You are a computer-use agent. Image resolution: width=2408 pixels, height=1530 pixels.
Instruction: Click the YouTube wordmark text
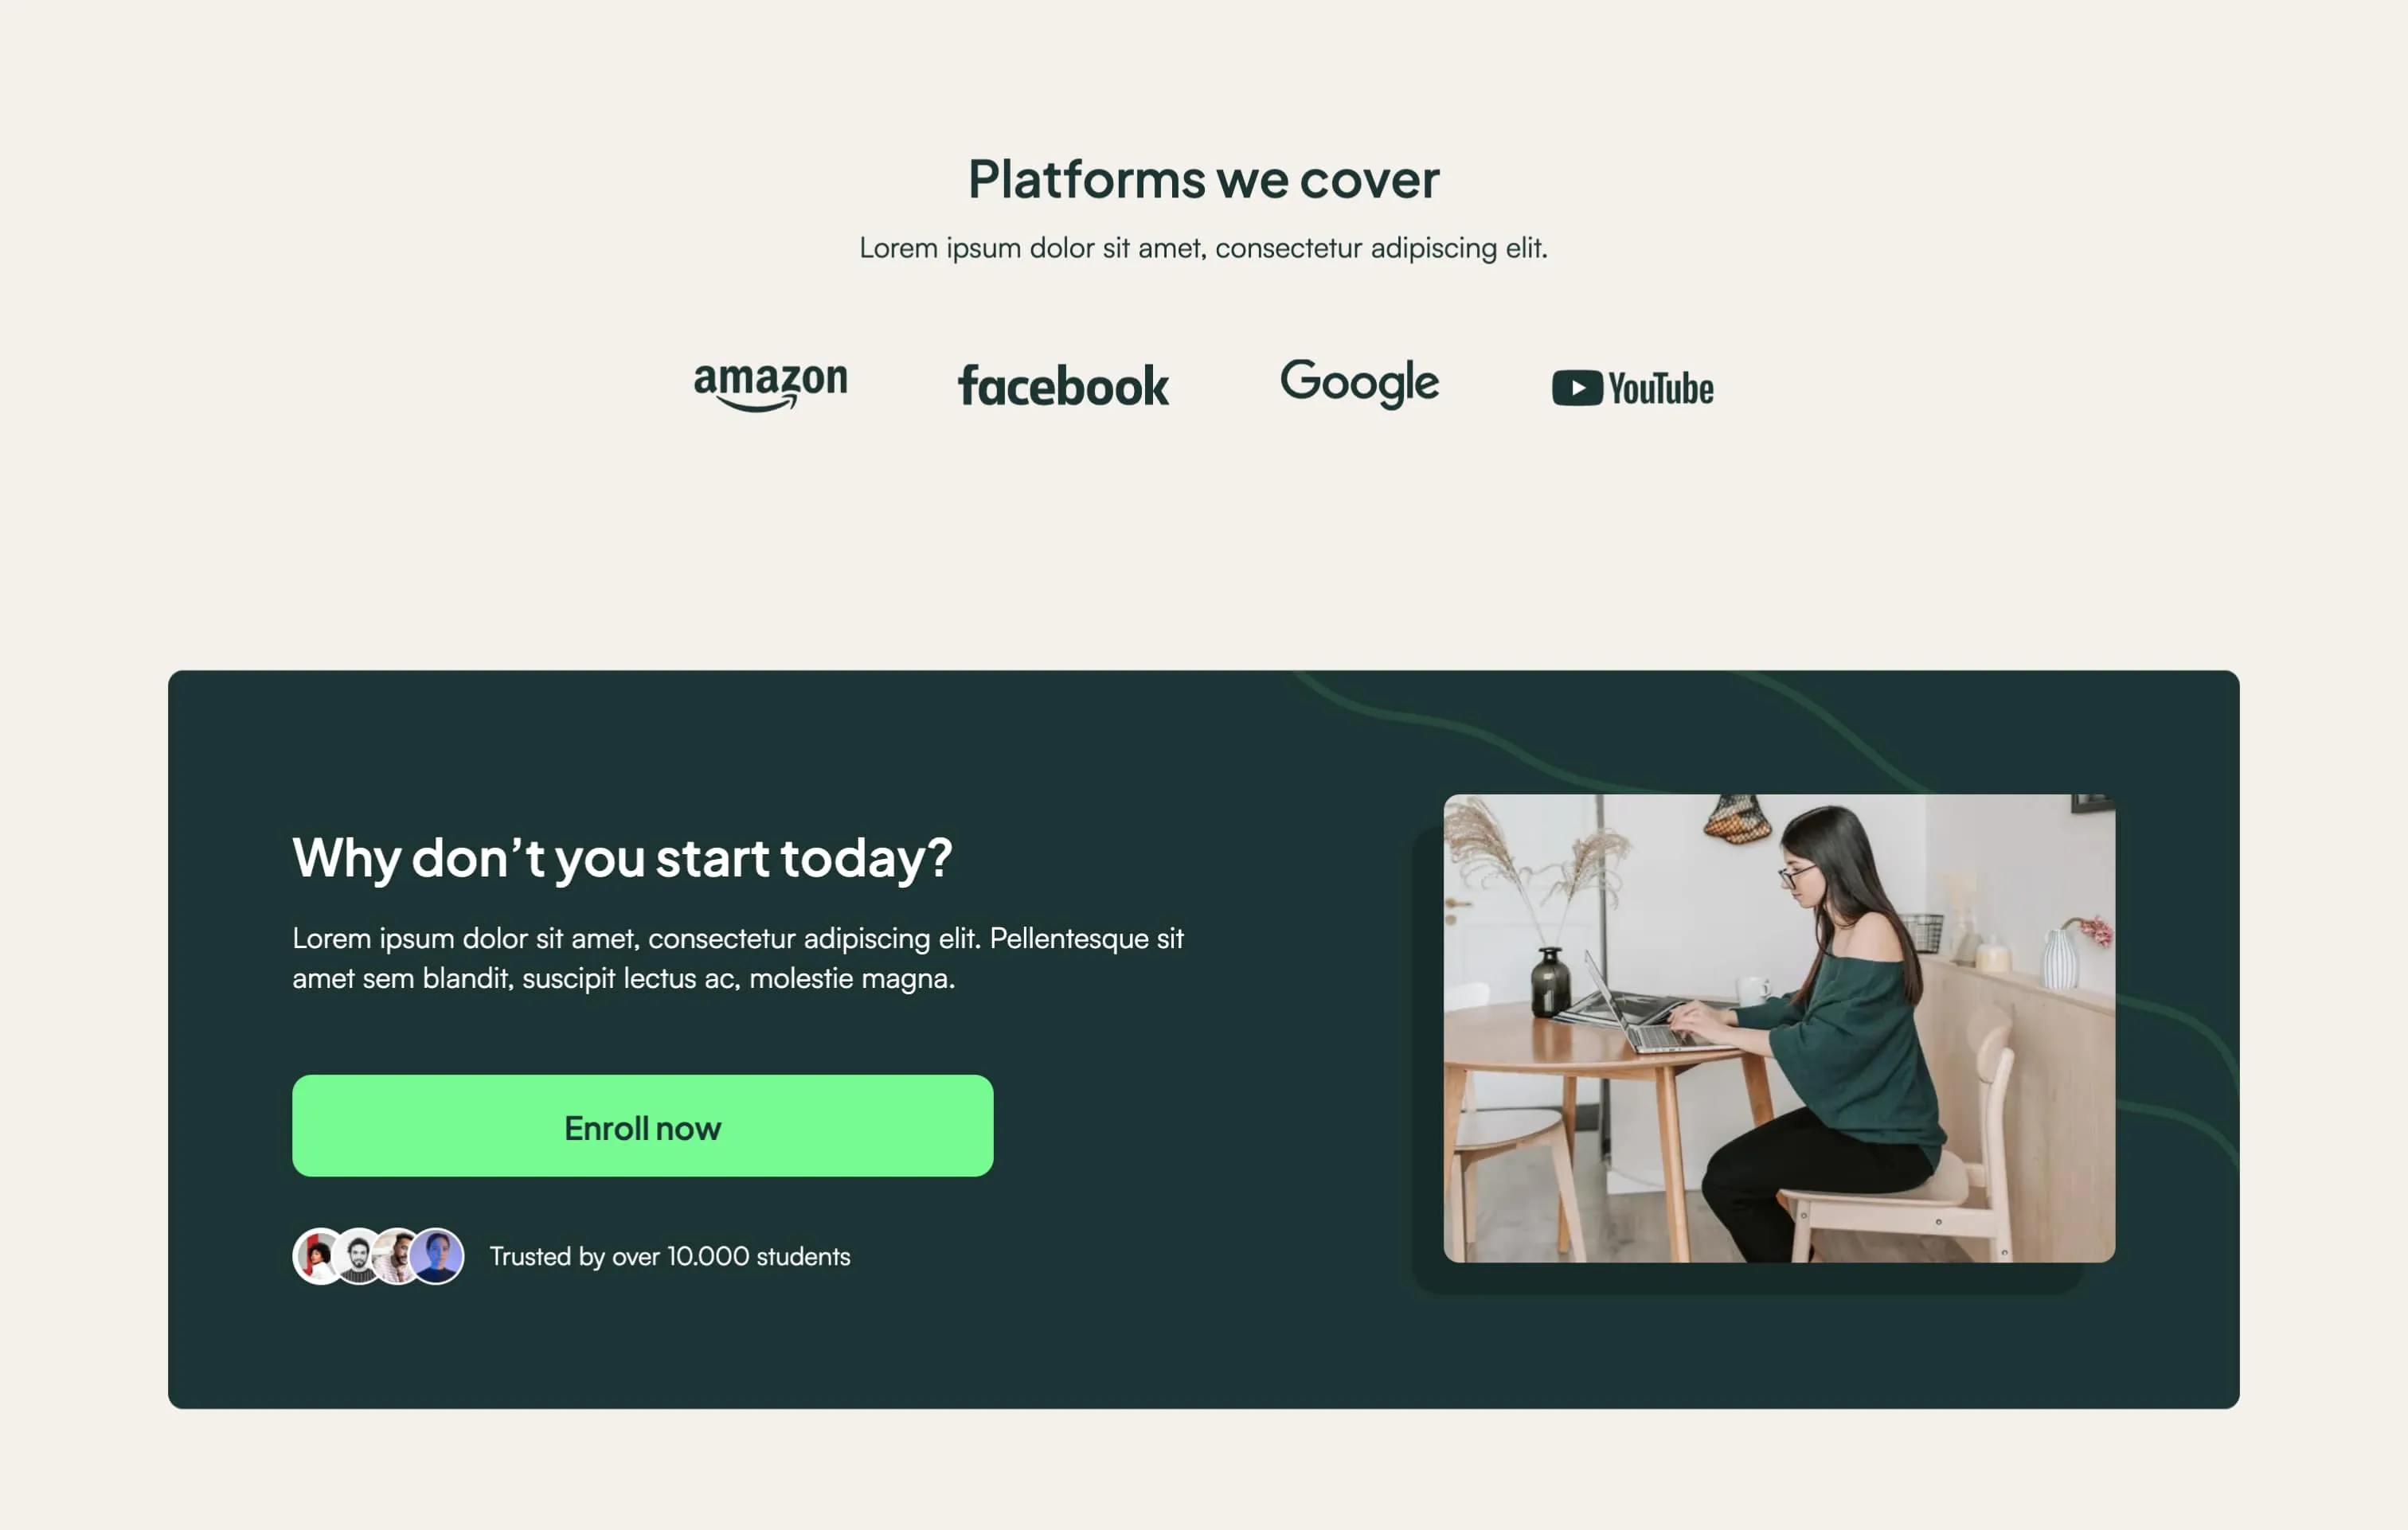(x=1661, y=389)
